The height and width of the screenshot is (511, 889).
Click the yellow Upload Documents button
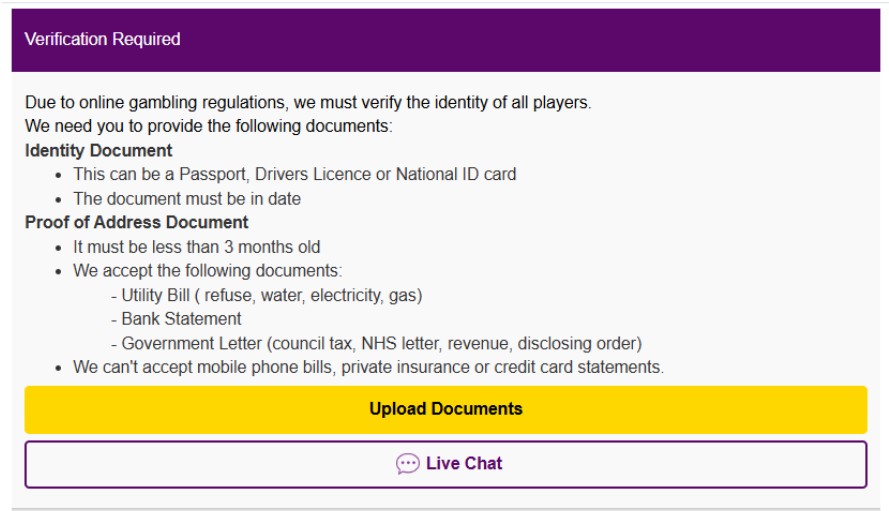pyautogui.click(x=445, y=409)
